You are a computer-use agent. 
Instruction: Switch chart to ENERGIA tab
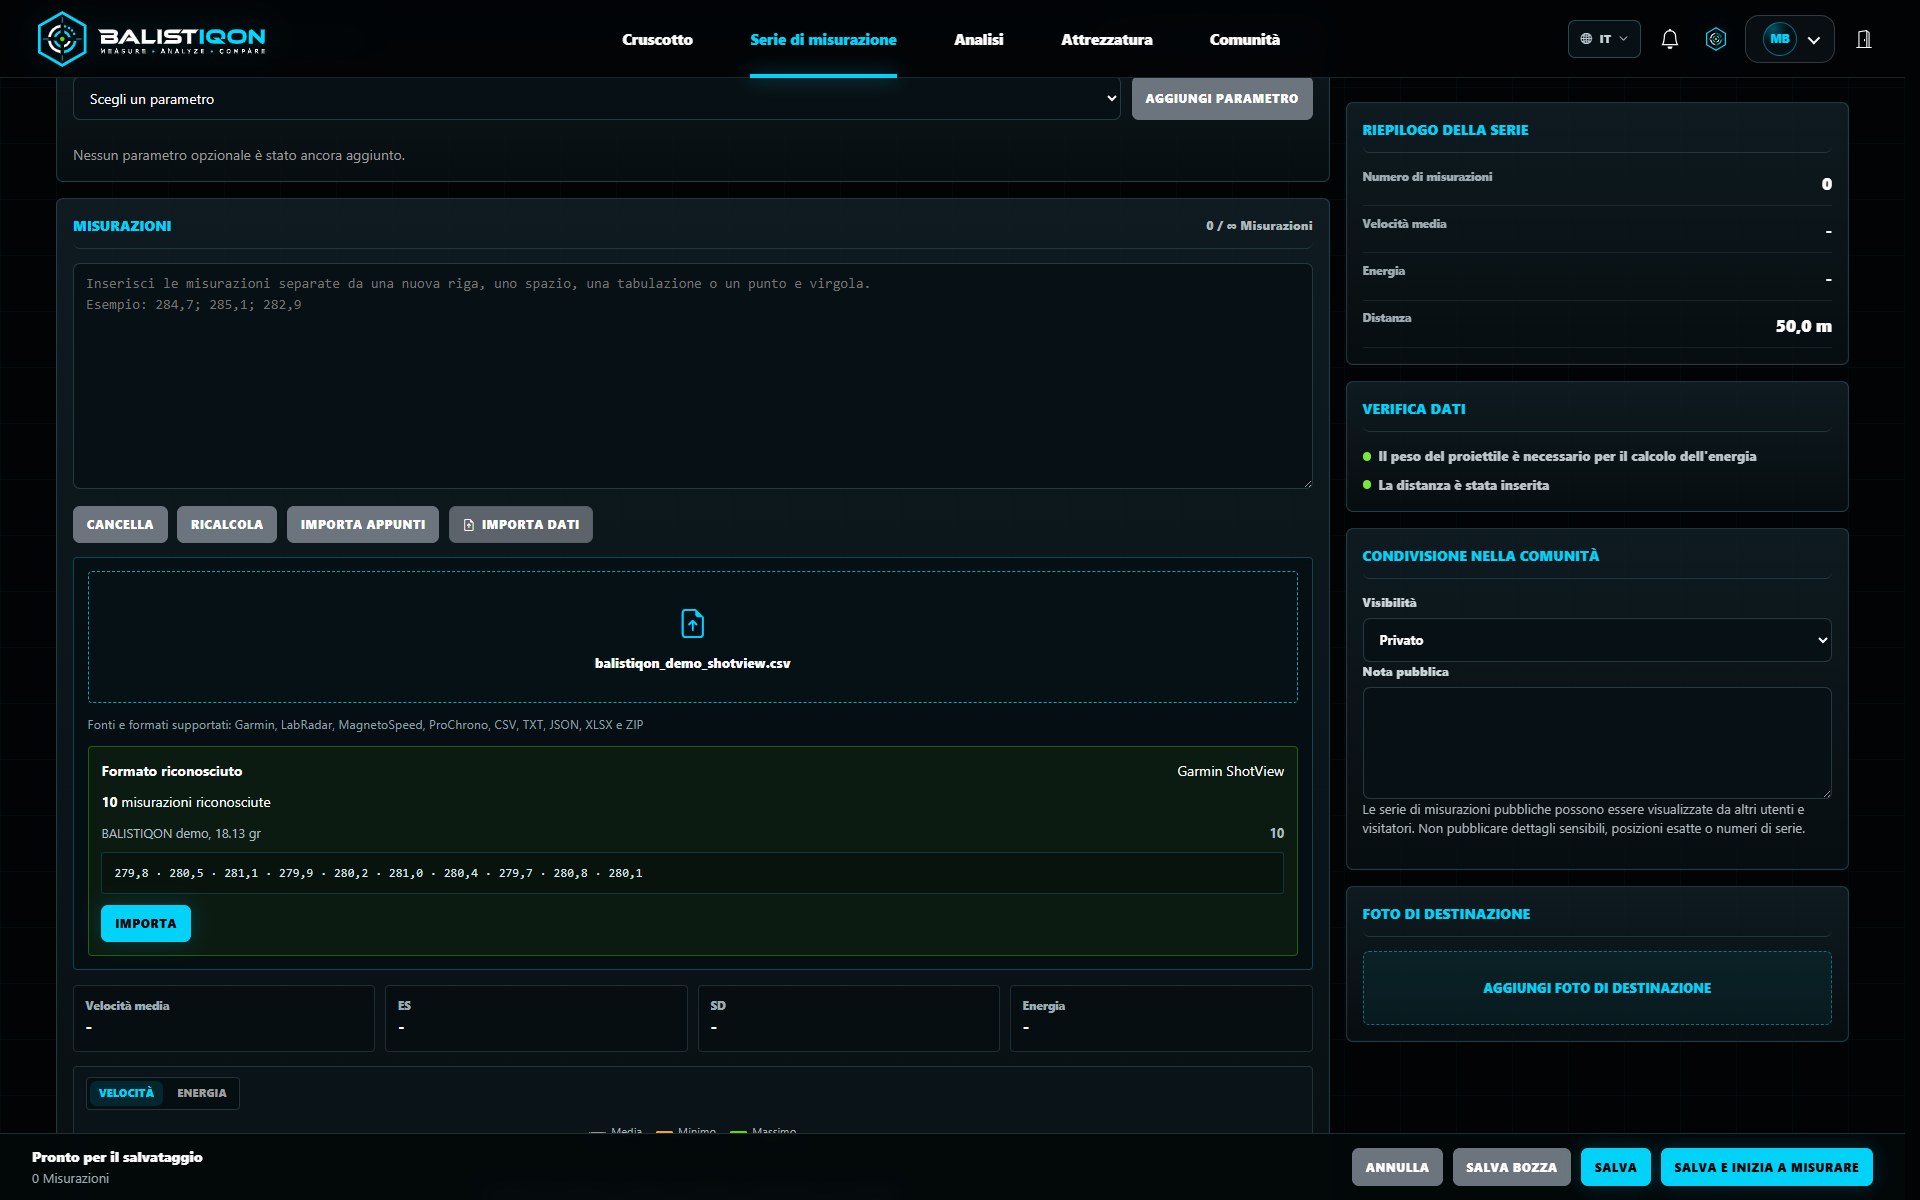click(x=202, y=1093)
